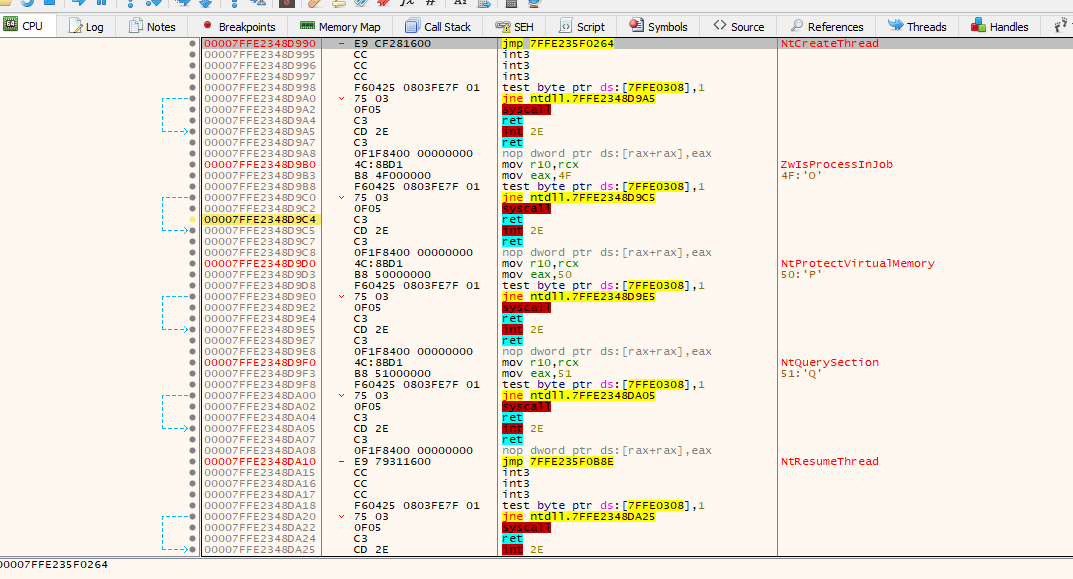Set a breakpoint dot at ZwIsProcessInJob start
This screenshot has width=1073, height=579.
click(189, 163)
